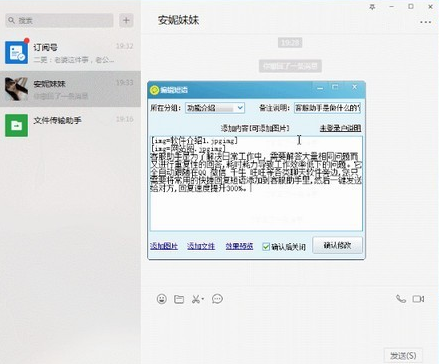Click the 未登录户说明 link
The width and height of the screenshot is (439, 364).
coord(340,128)
